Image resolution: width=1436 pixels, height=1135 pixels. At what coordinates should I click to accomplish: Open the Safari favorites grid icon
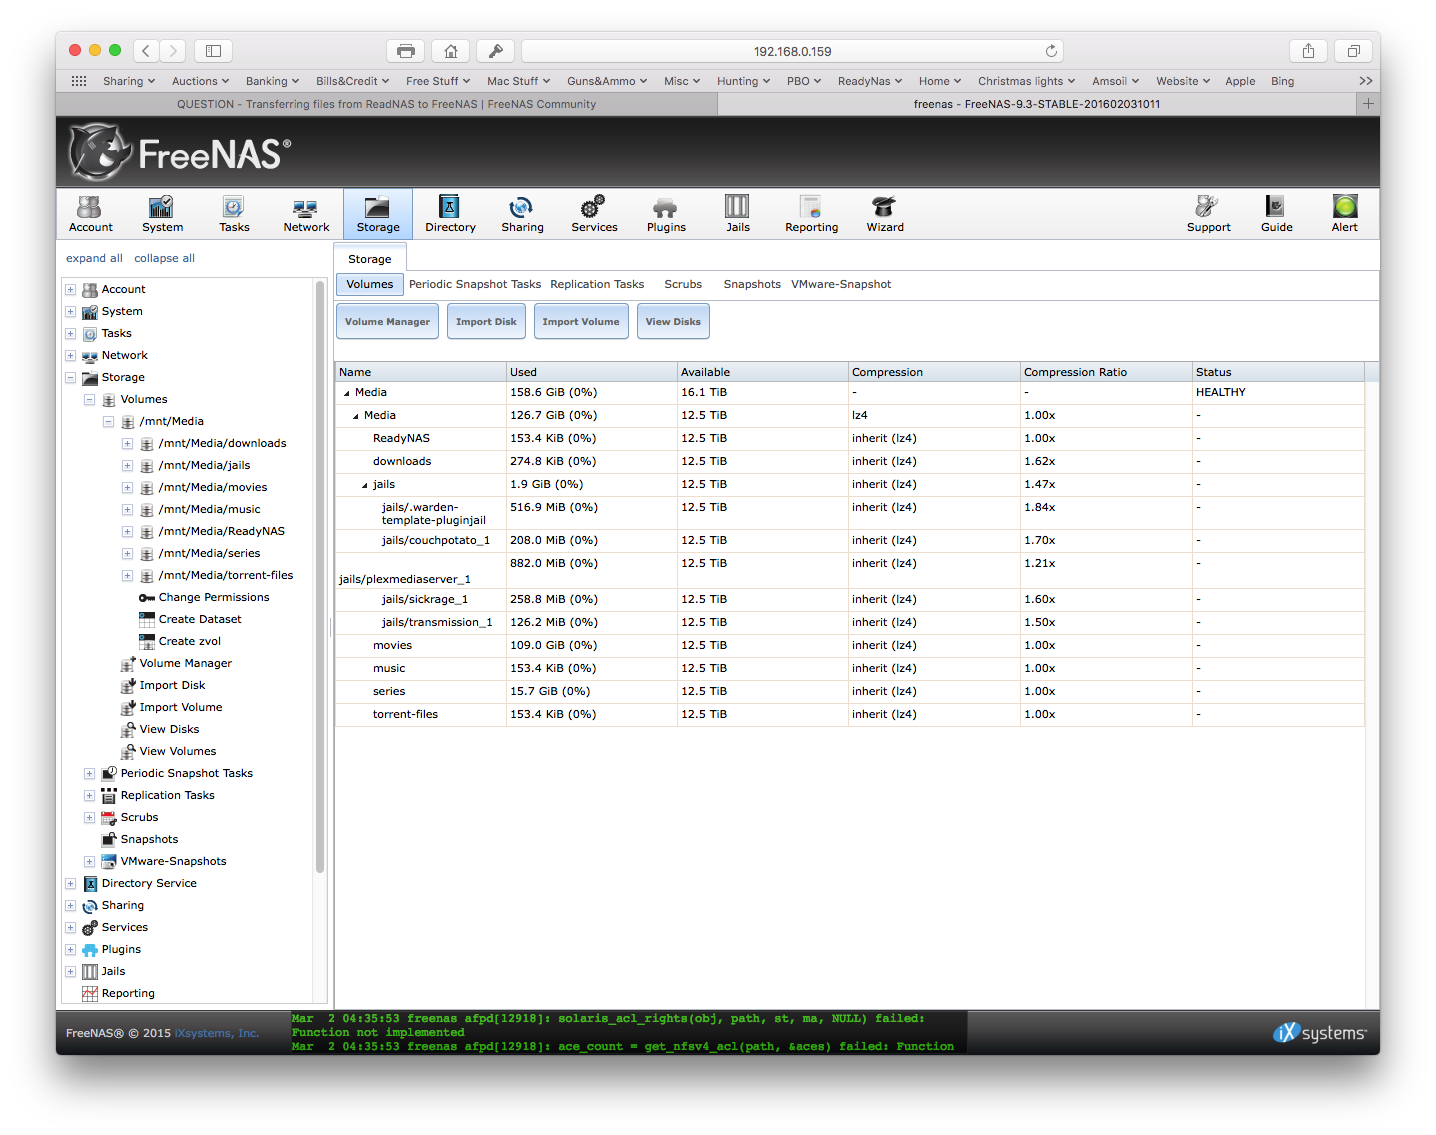[x=78, y=81]
